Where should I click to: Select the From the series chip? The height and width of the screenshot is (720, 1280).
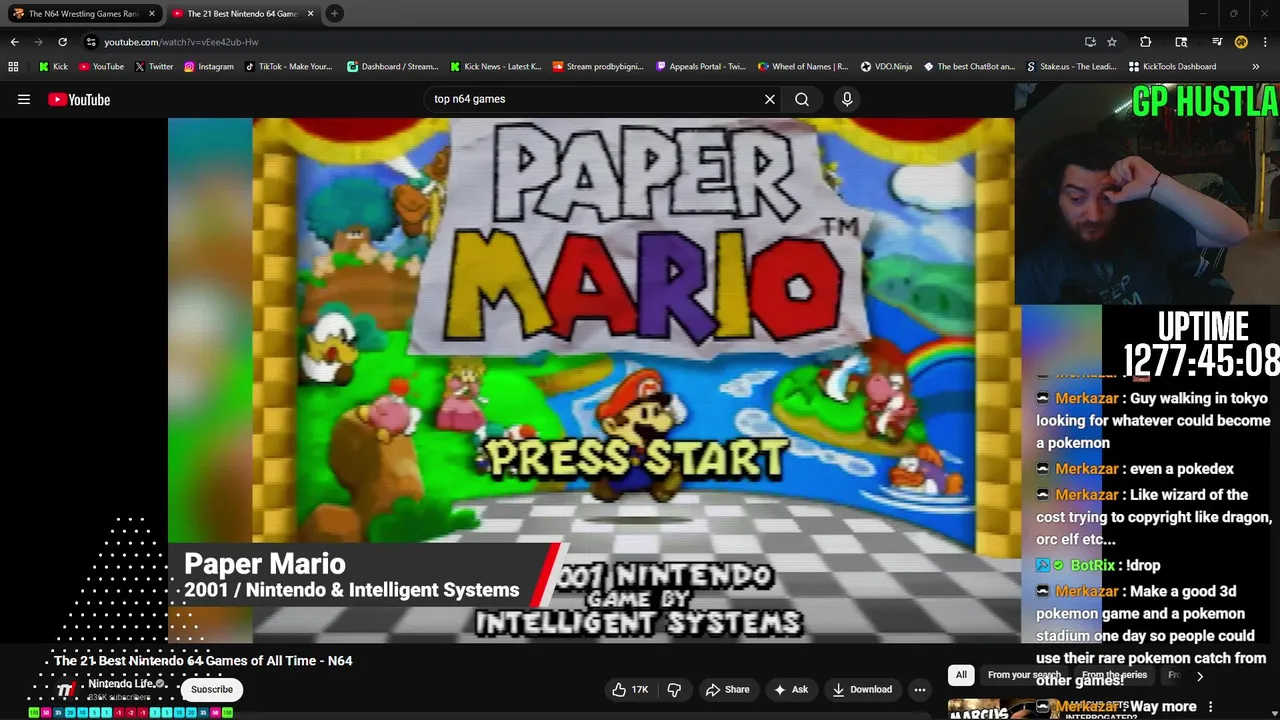click(1113, 675)
